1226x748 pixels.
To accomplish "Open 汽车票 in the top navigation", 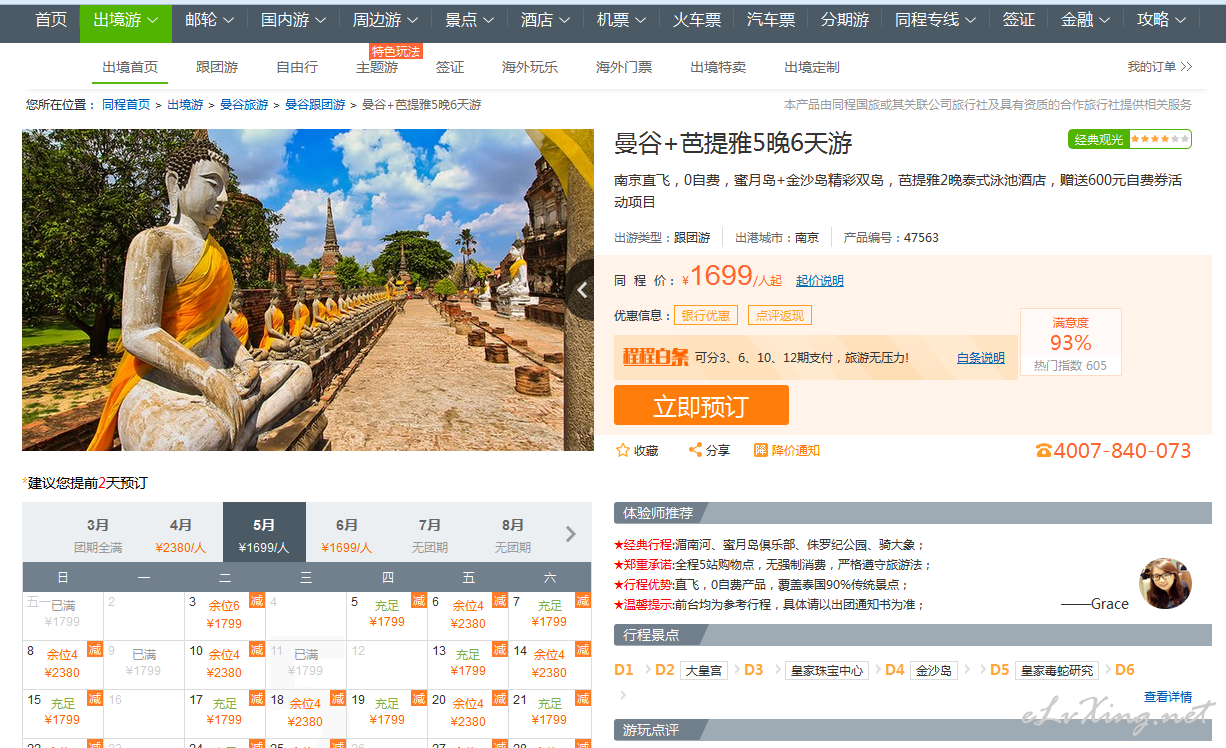I will 771,20.
